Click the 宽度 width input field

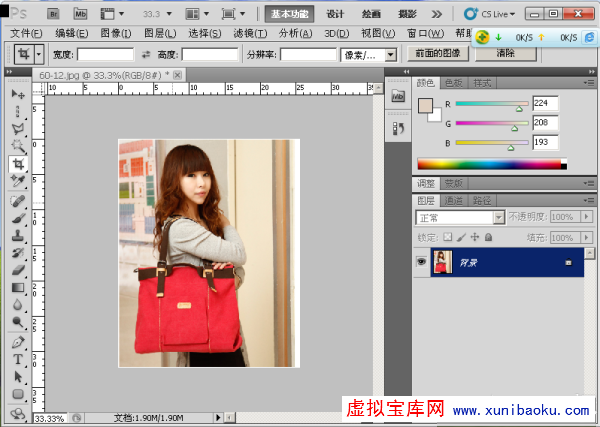click(x=105, y=54)
